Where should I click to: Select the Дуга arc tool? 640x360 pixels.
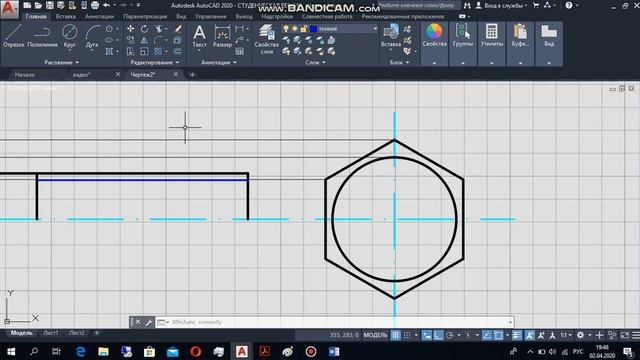click(92, 36)
